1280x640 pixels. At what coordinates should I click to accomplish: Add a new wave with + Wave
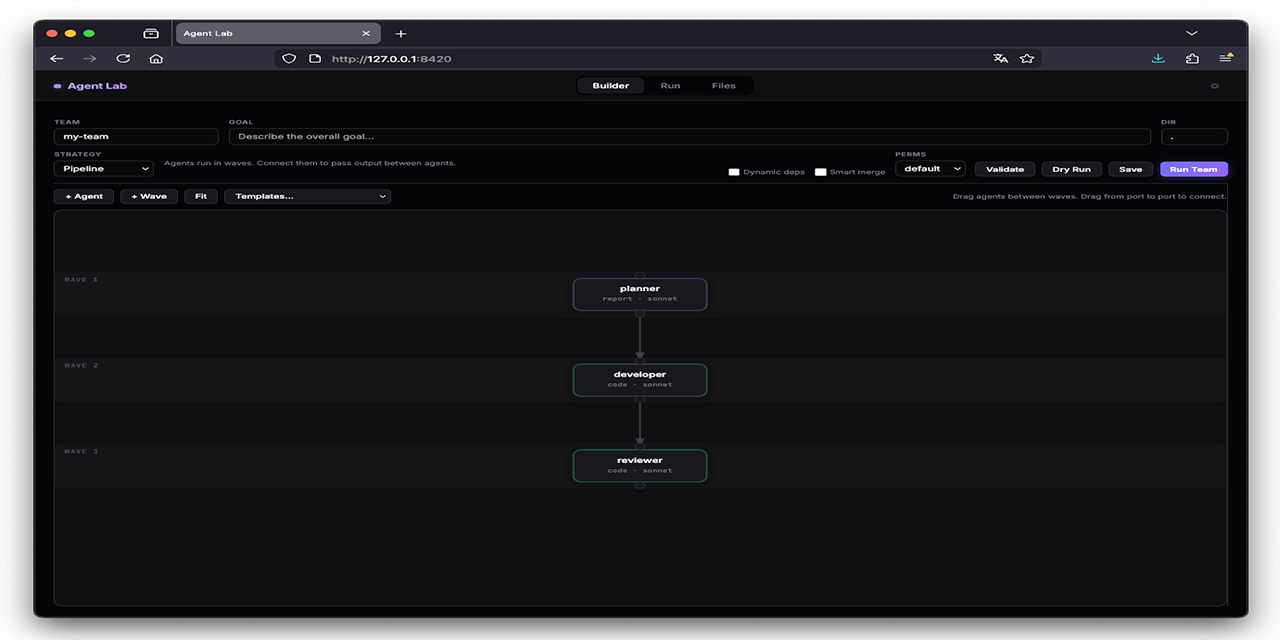pos(149,196)
